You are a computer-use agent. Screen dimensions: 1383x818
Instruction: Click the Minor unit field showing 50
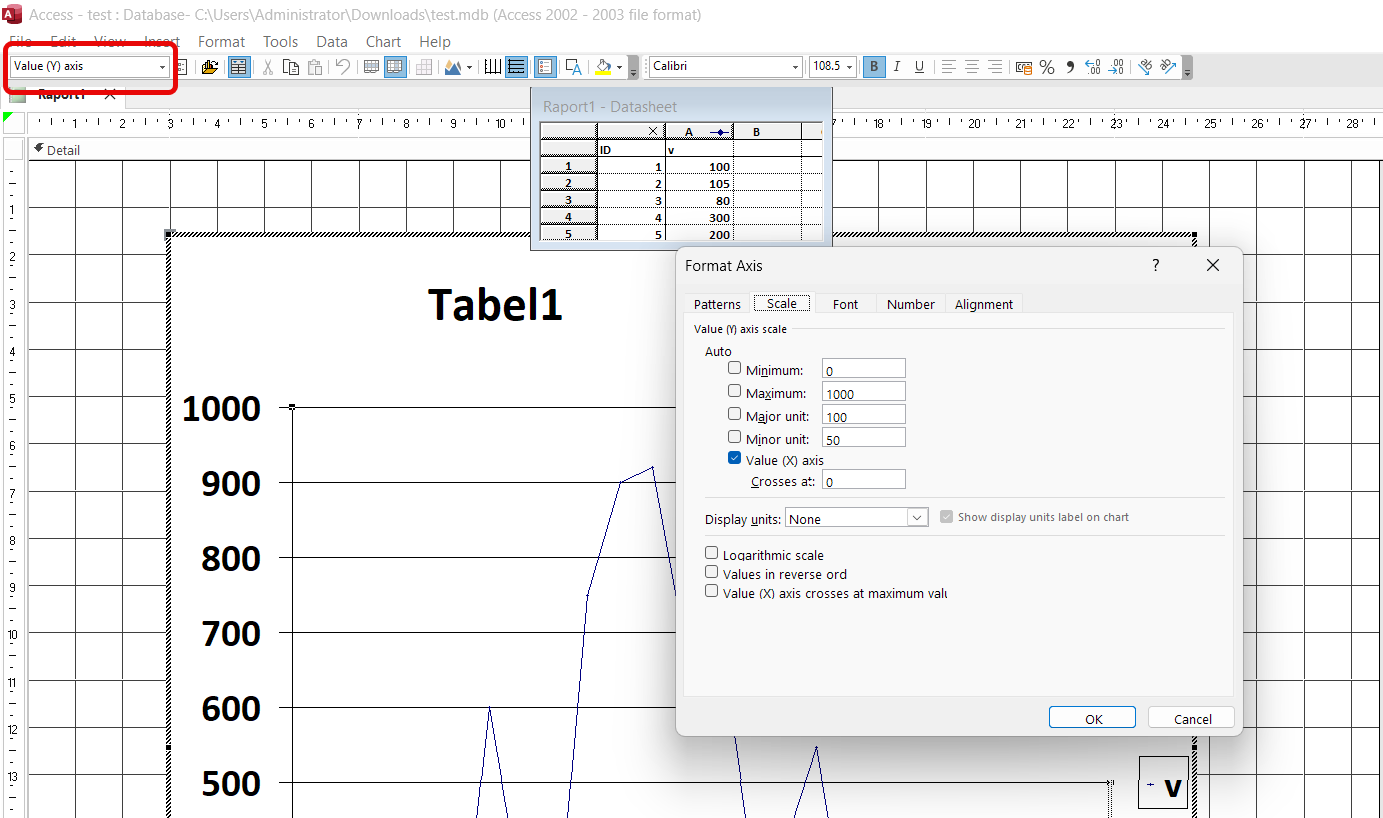tap(864, 438)
